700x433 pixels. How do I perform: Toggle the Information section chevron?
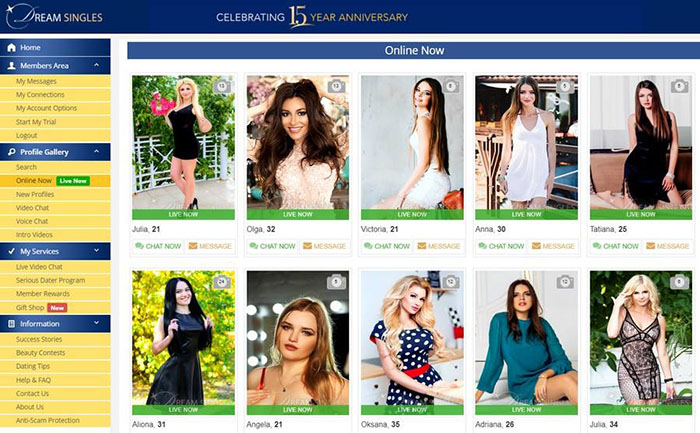pos(96,323)
